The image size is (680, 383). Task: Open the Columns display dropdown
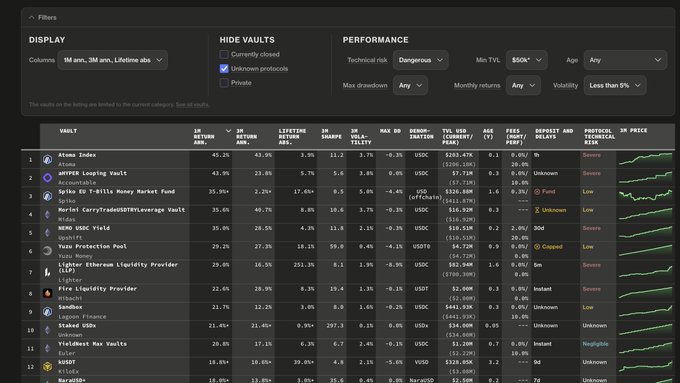coord(113,60)
